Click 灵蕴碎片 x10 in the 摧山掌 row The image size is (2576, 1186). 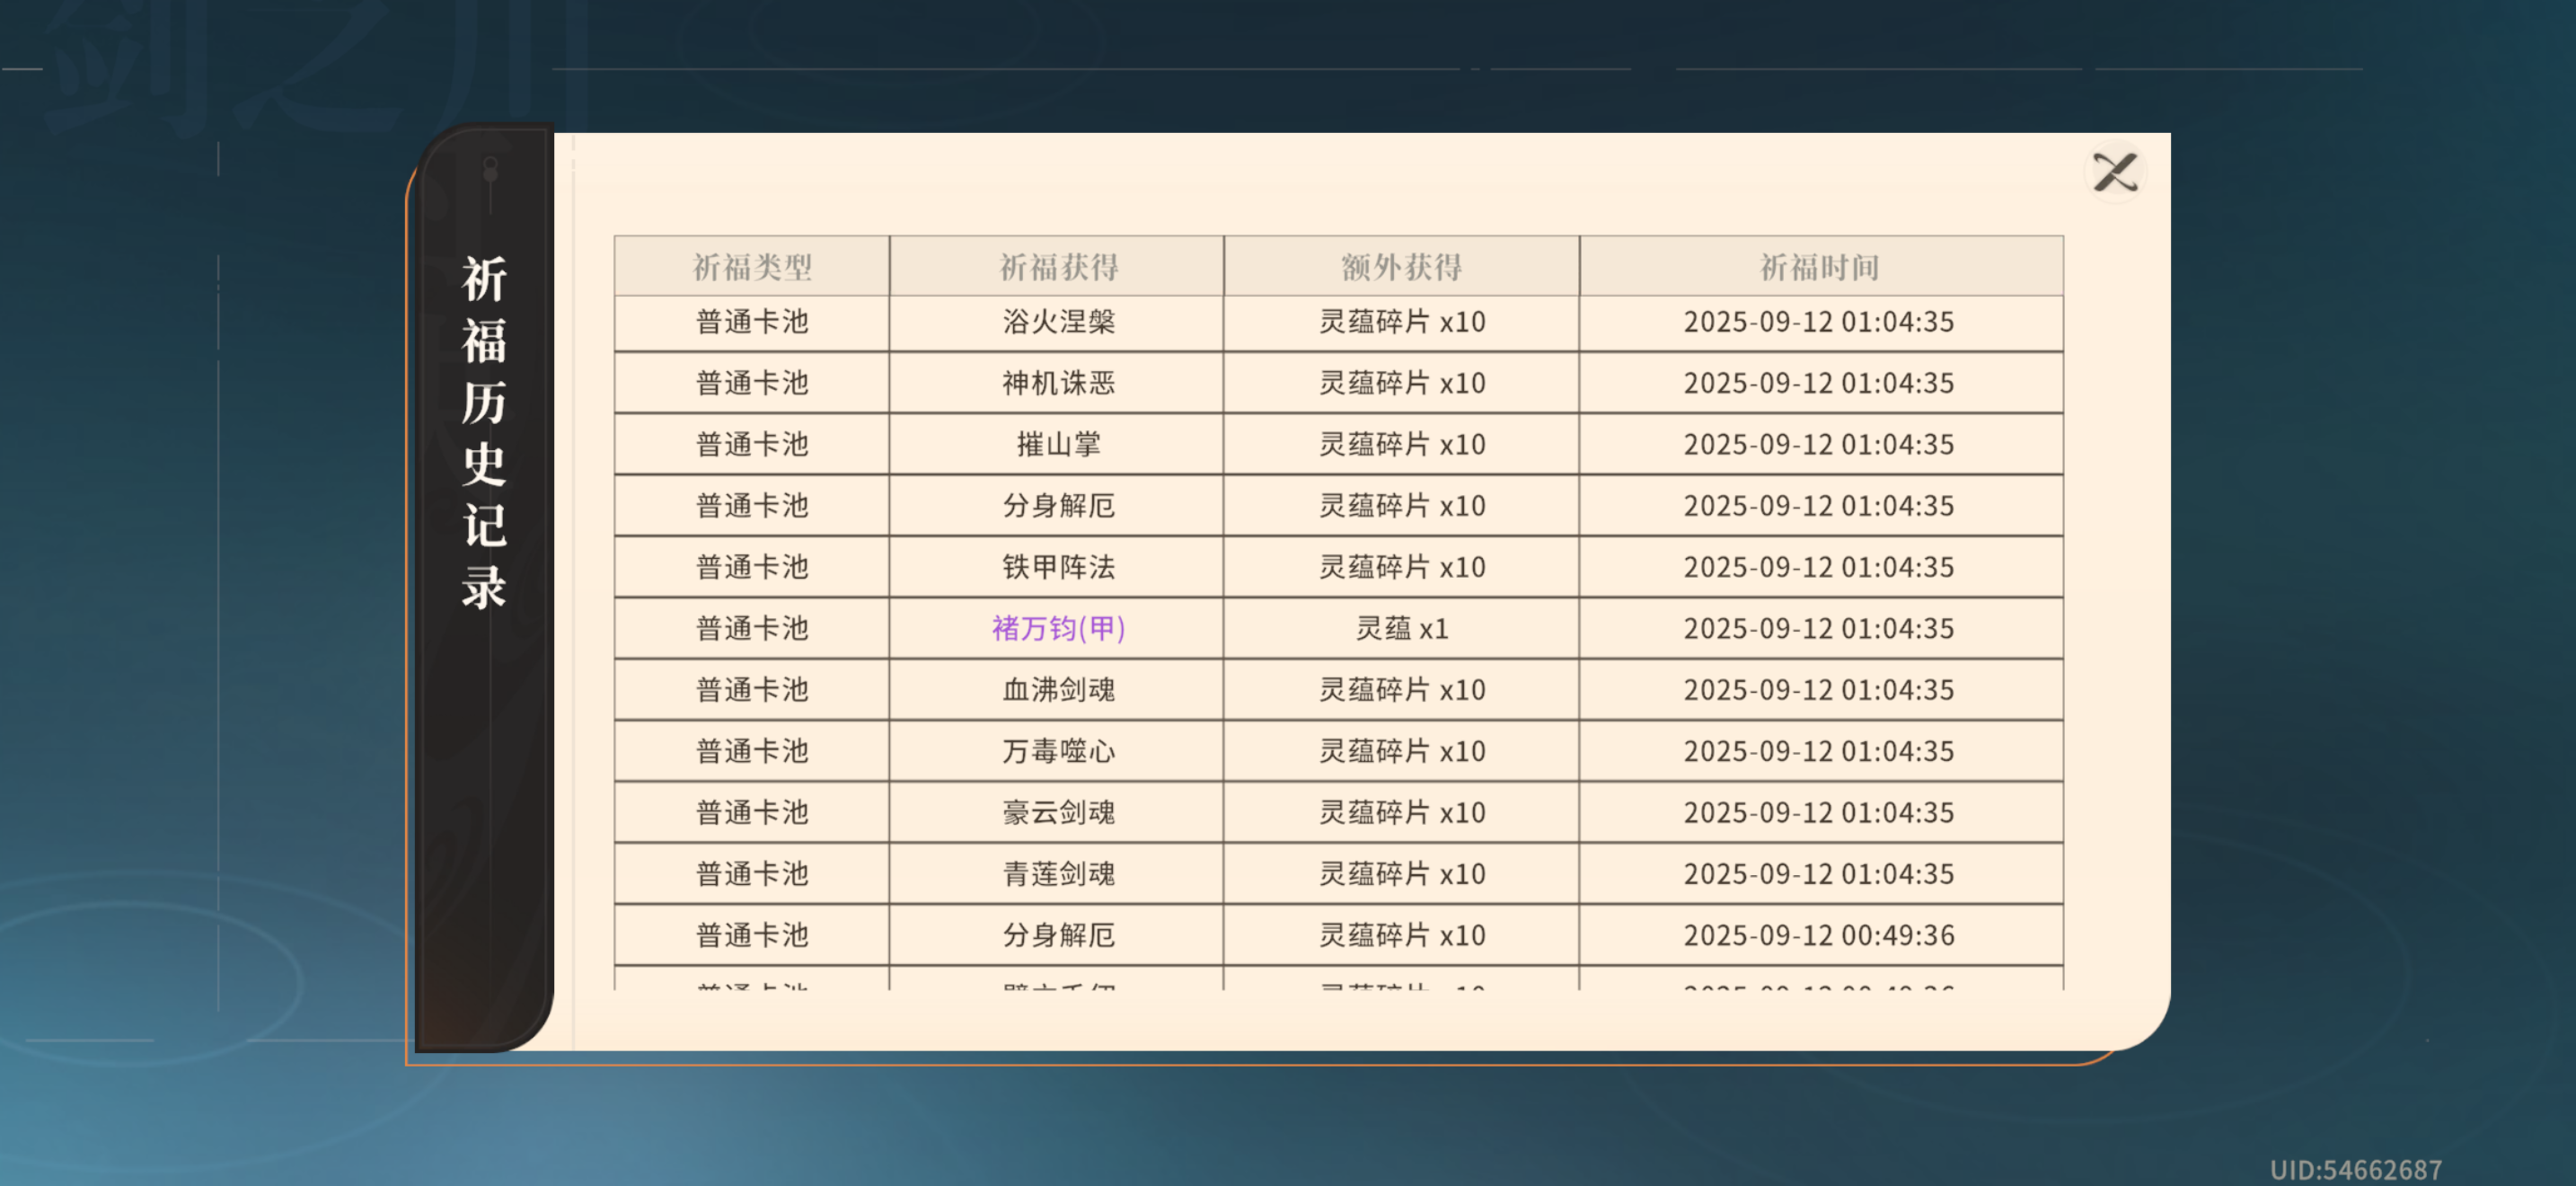[x=1401, y=444]
